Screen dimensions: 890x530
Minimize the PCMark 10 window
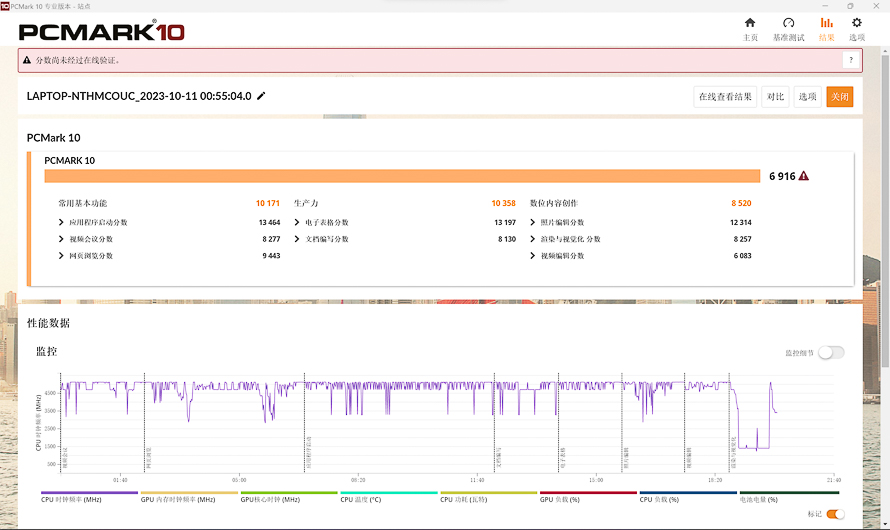[825, 6]
